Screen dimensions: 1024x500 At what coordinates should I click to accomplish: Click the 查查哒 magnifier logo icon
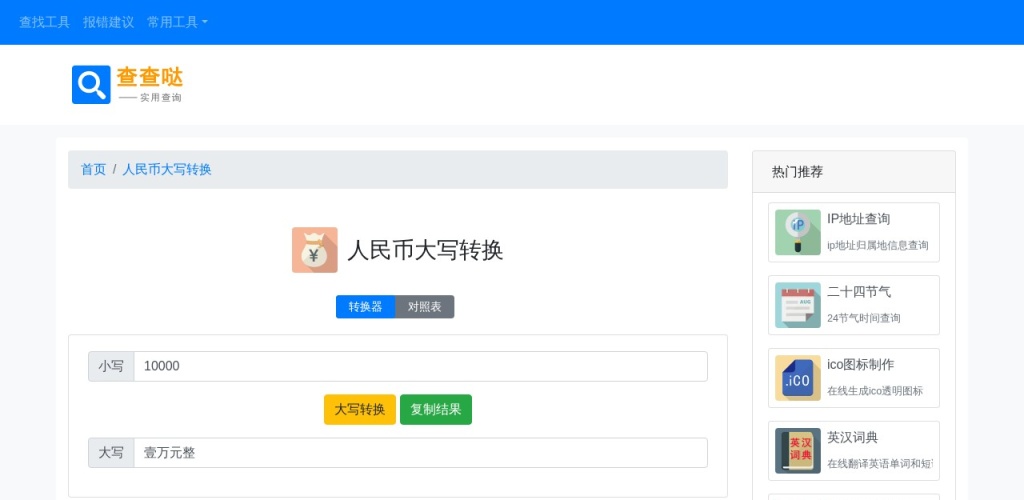click(x=91, y=85)
